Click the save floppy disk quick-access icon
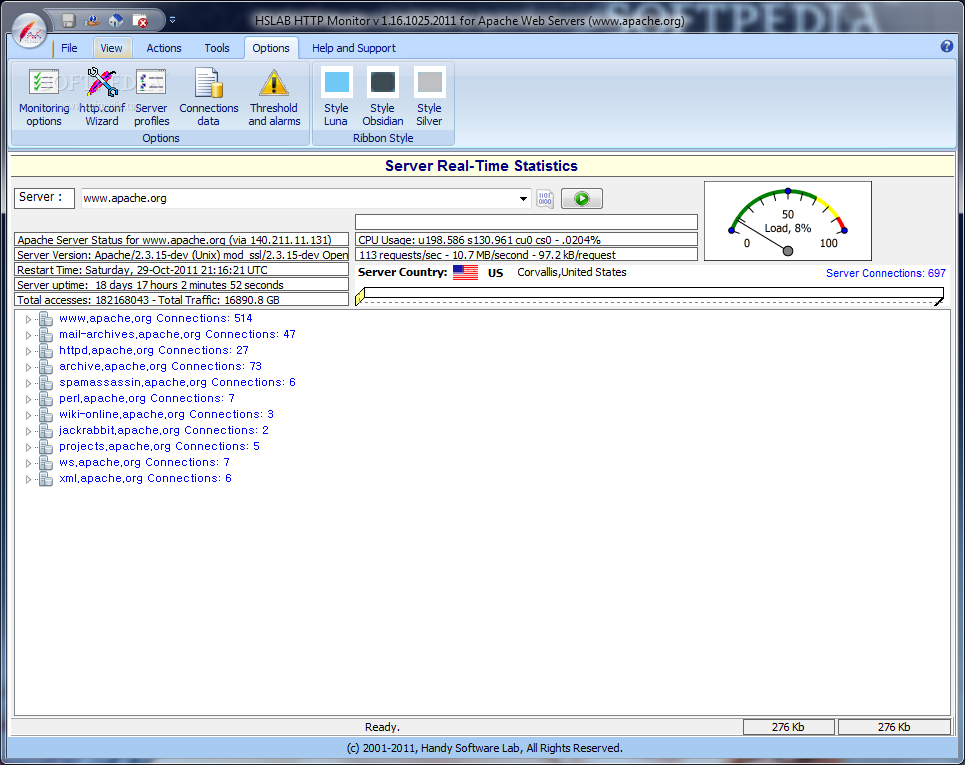Image resolution: width=965 pixels, height=765 pixels. [68, 20]
